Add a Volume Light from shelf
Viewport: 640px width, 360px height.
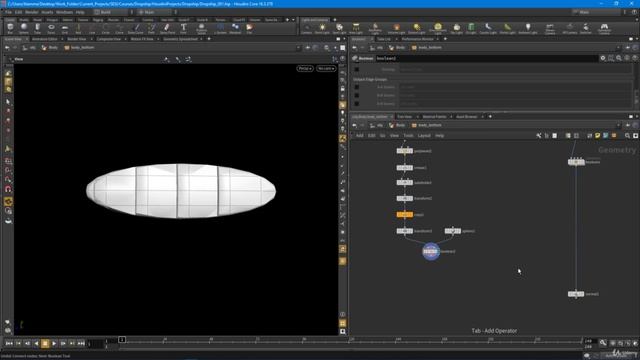point(396,29)
